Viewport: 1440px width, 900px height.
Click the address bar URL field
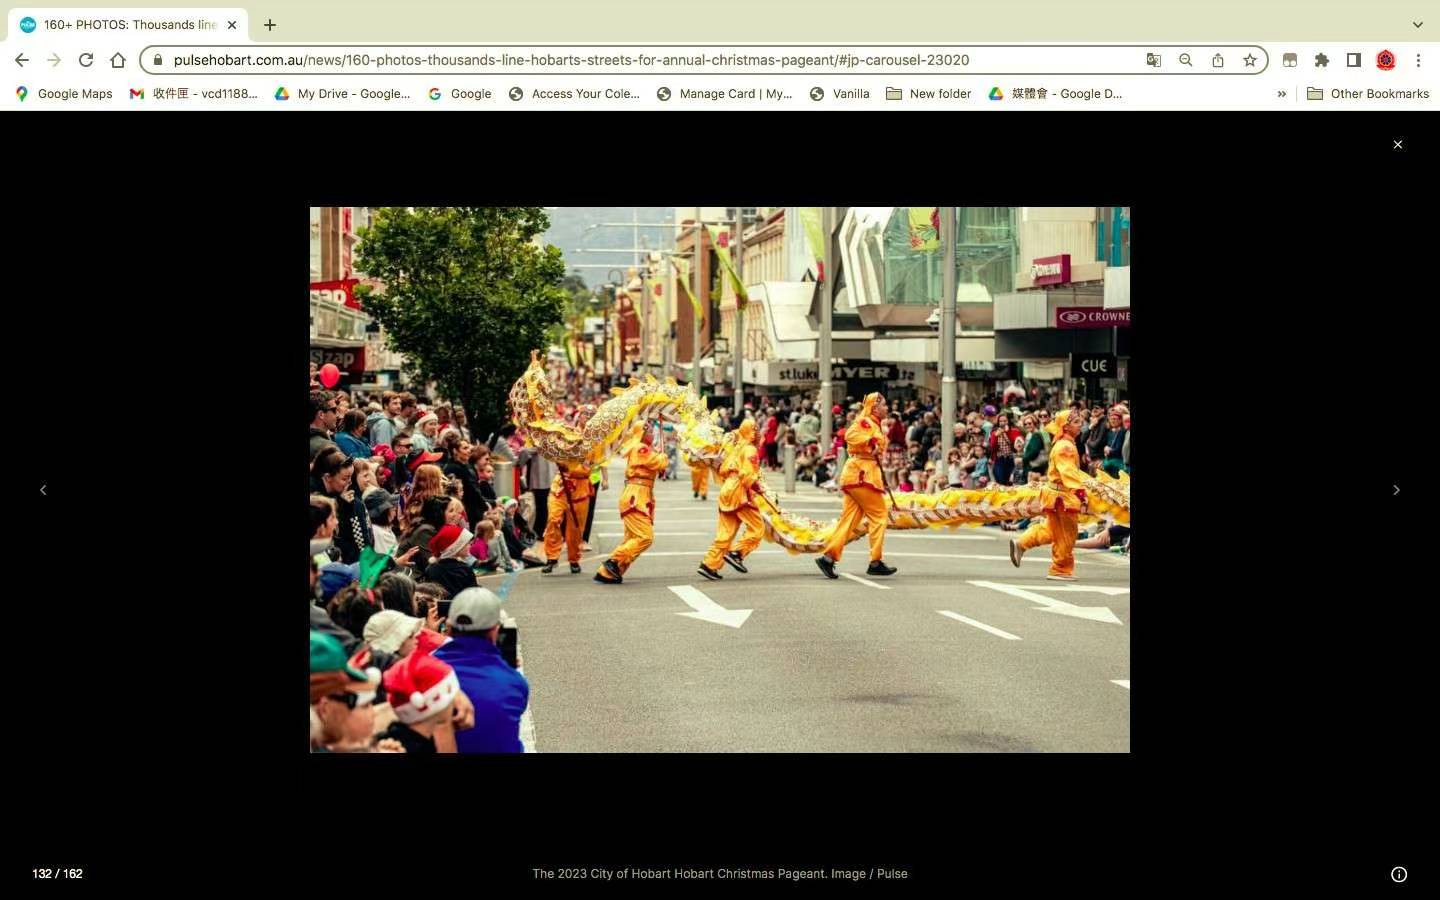click(570, 60)
